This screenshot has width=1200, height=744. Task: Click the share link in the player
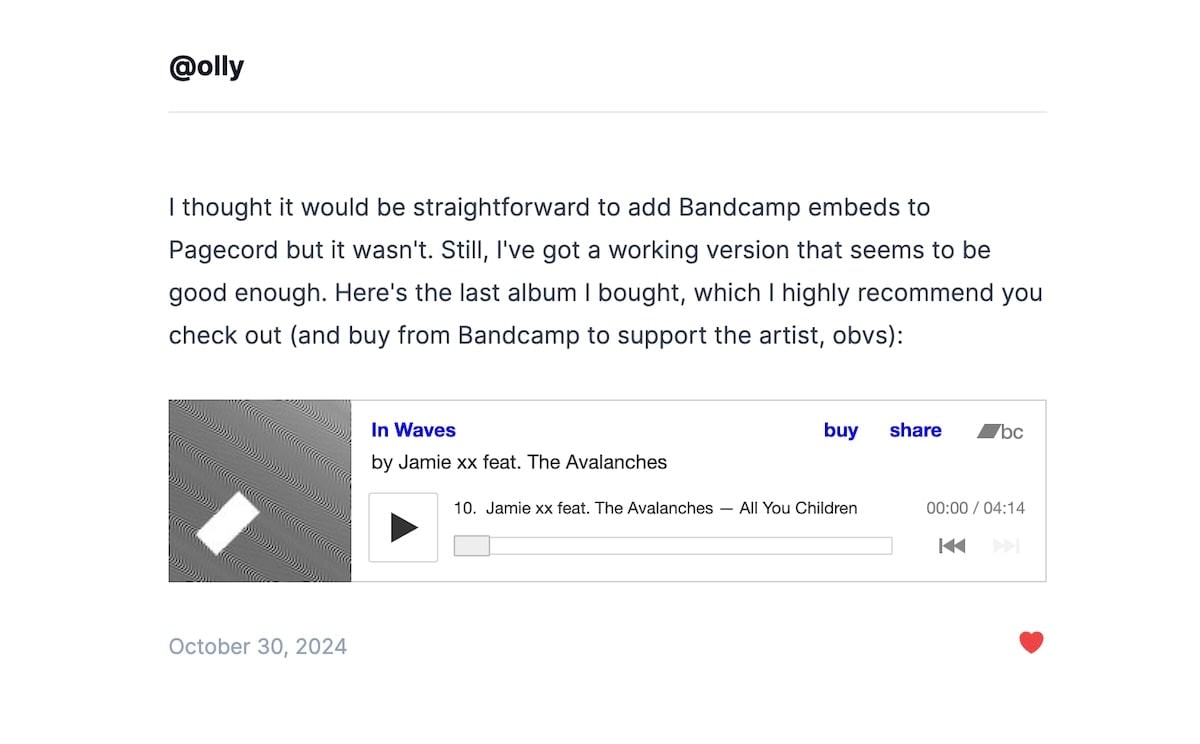[915, 430]
